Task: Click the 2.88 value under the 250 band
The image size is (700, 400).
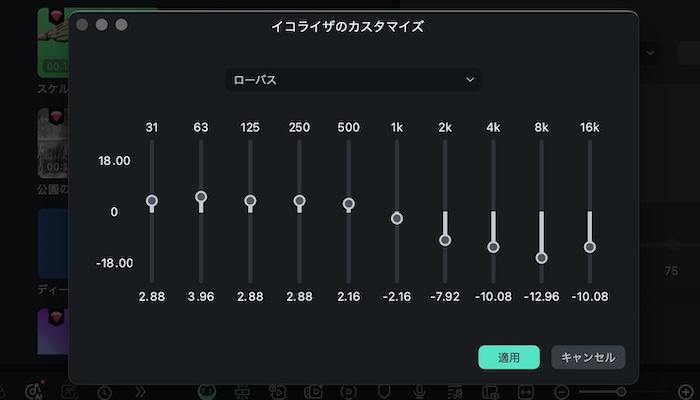Action: point(299,296)
